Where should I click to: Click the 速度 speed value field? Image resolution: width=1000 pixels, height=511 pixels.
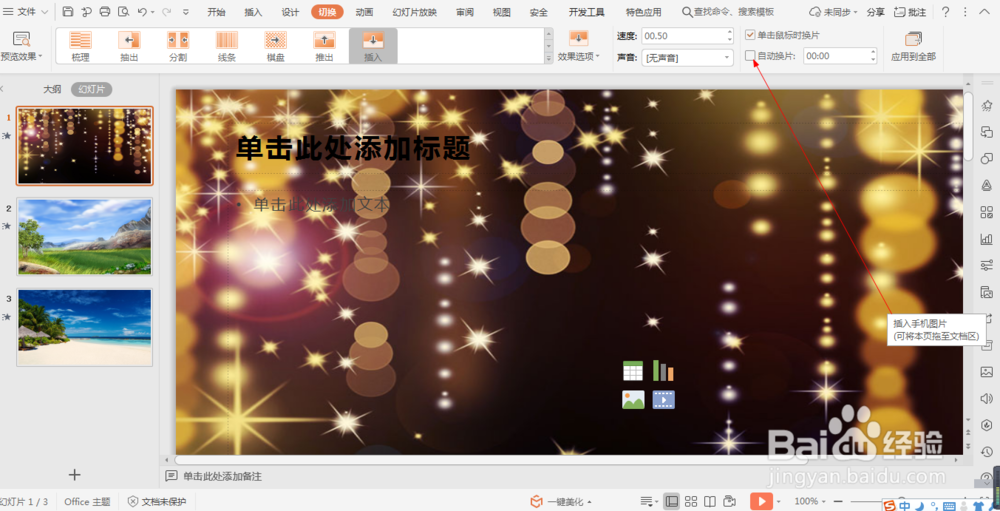(683, 36)
